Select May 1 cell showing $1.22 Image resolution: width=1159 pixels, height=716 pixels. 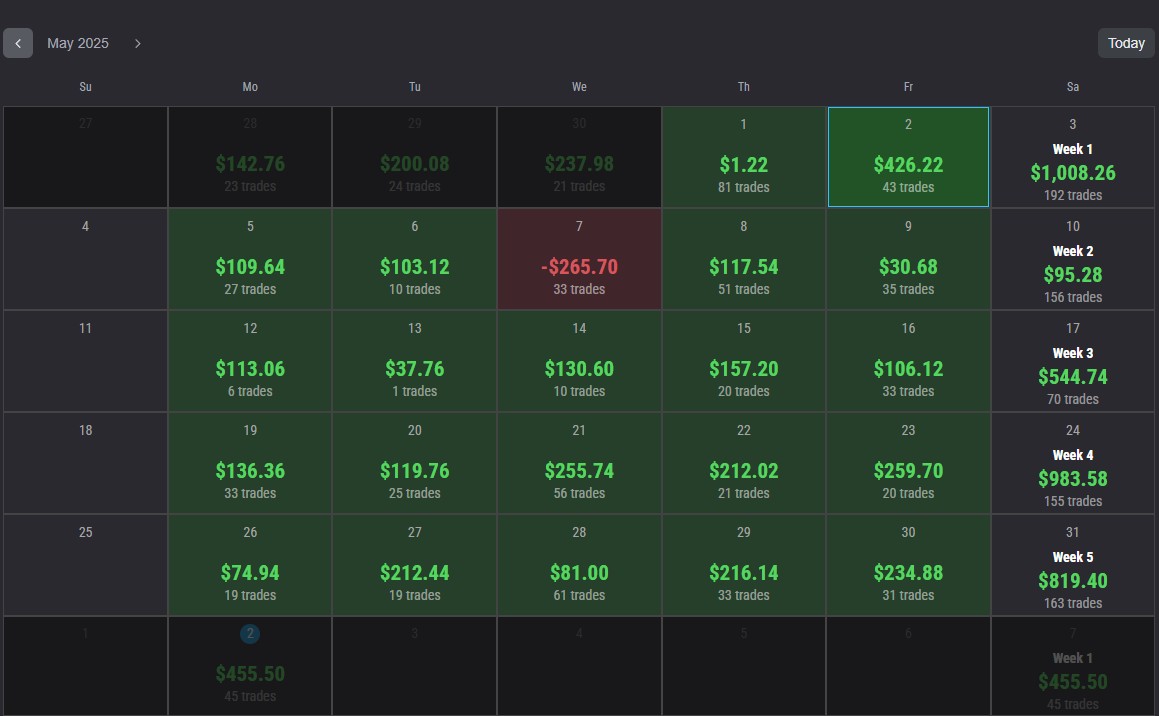point(744,157)
